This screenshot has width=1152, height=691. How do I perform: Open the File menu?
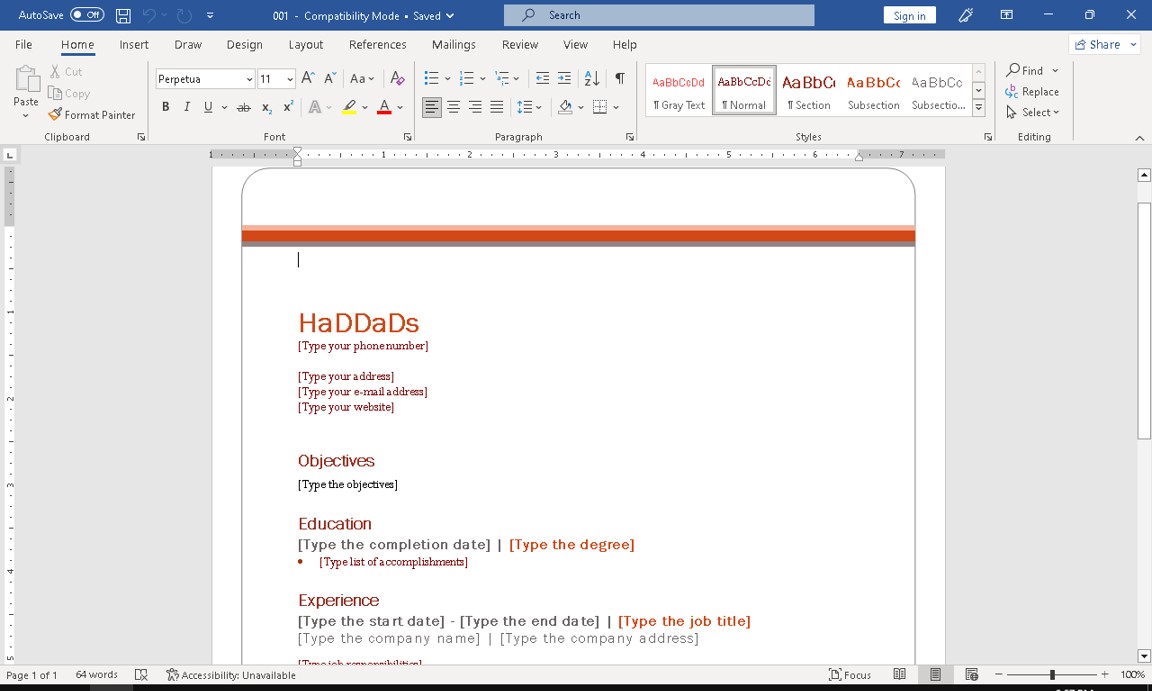pos(24,45)
